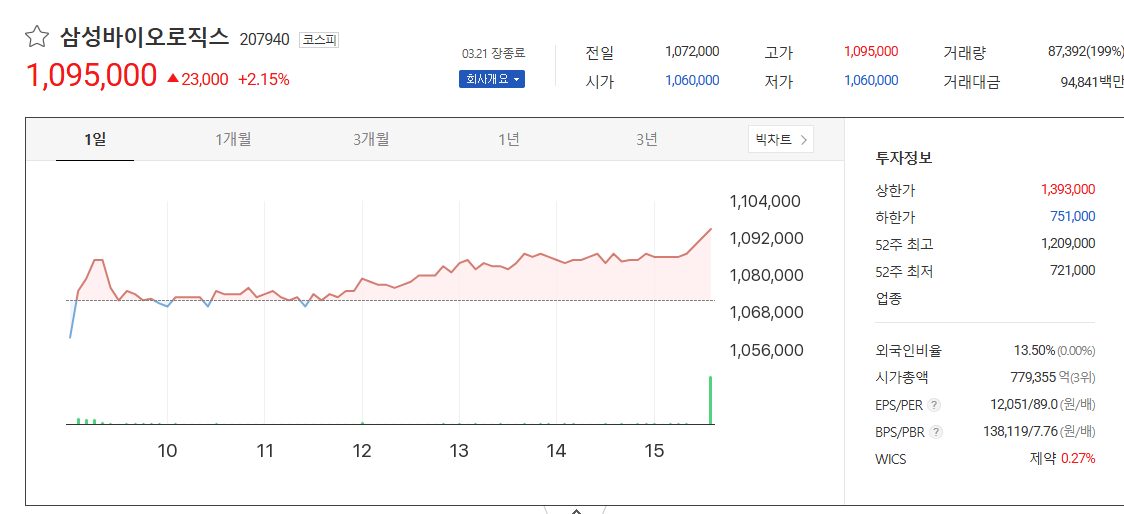Click the current price 1,095,000 in large red
Screen dimensions: 1124x514
[x=91, y=76]
